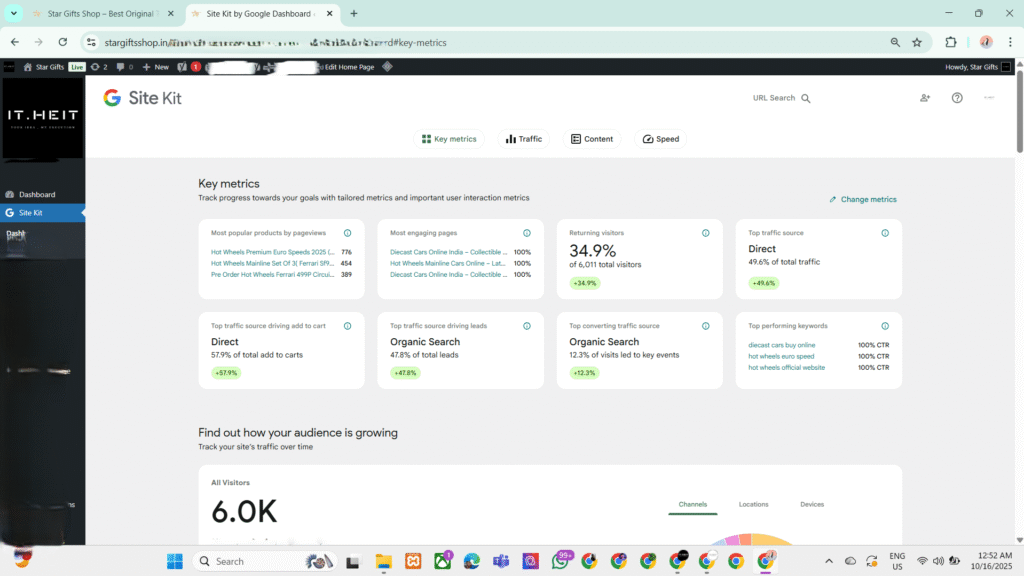Open the tab search dropdown arrow
This screenshot has width=1024, height=576.
tap(14, 14)
